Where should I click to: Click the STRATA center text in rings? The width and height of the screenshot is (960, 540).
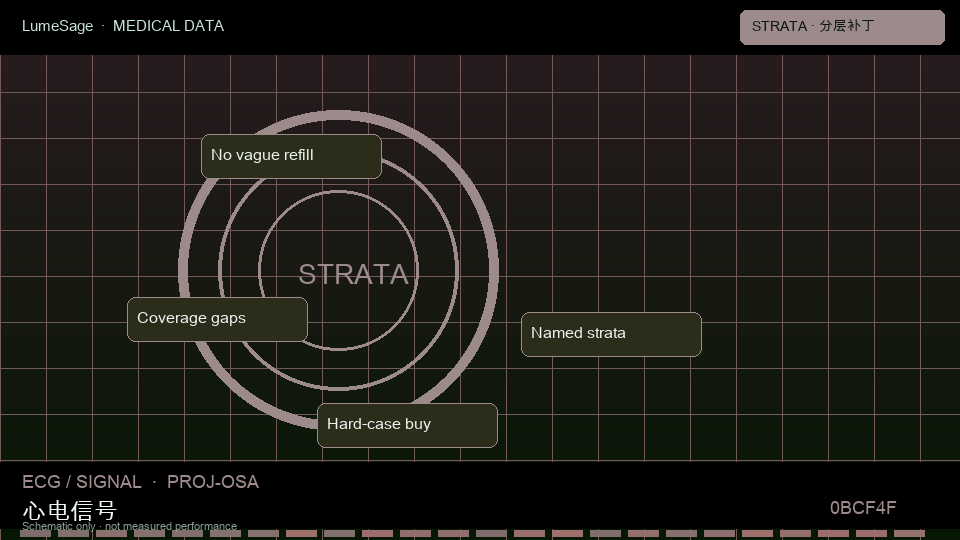pyautogui.click(x=353, y=274)
